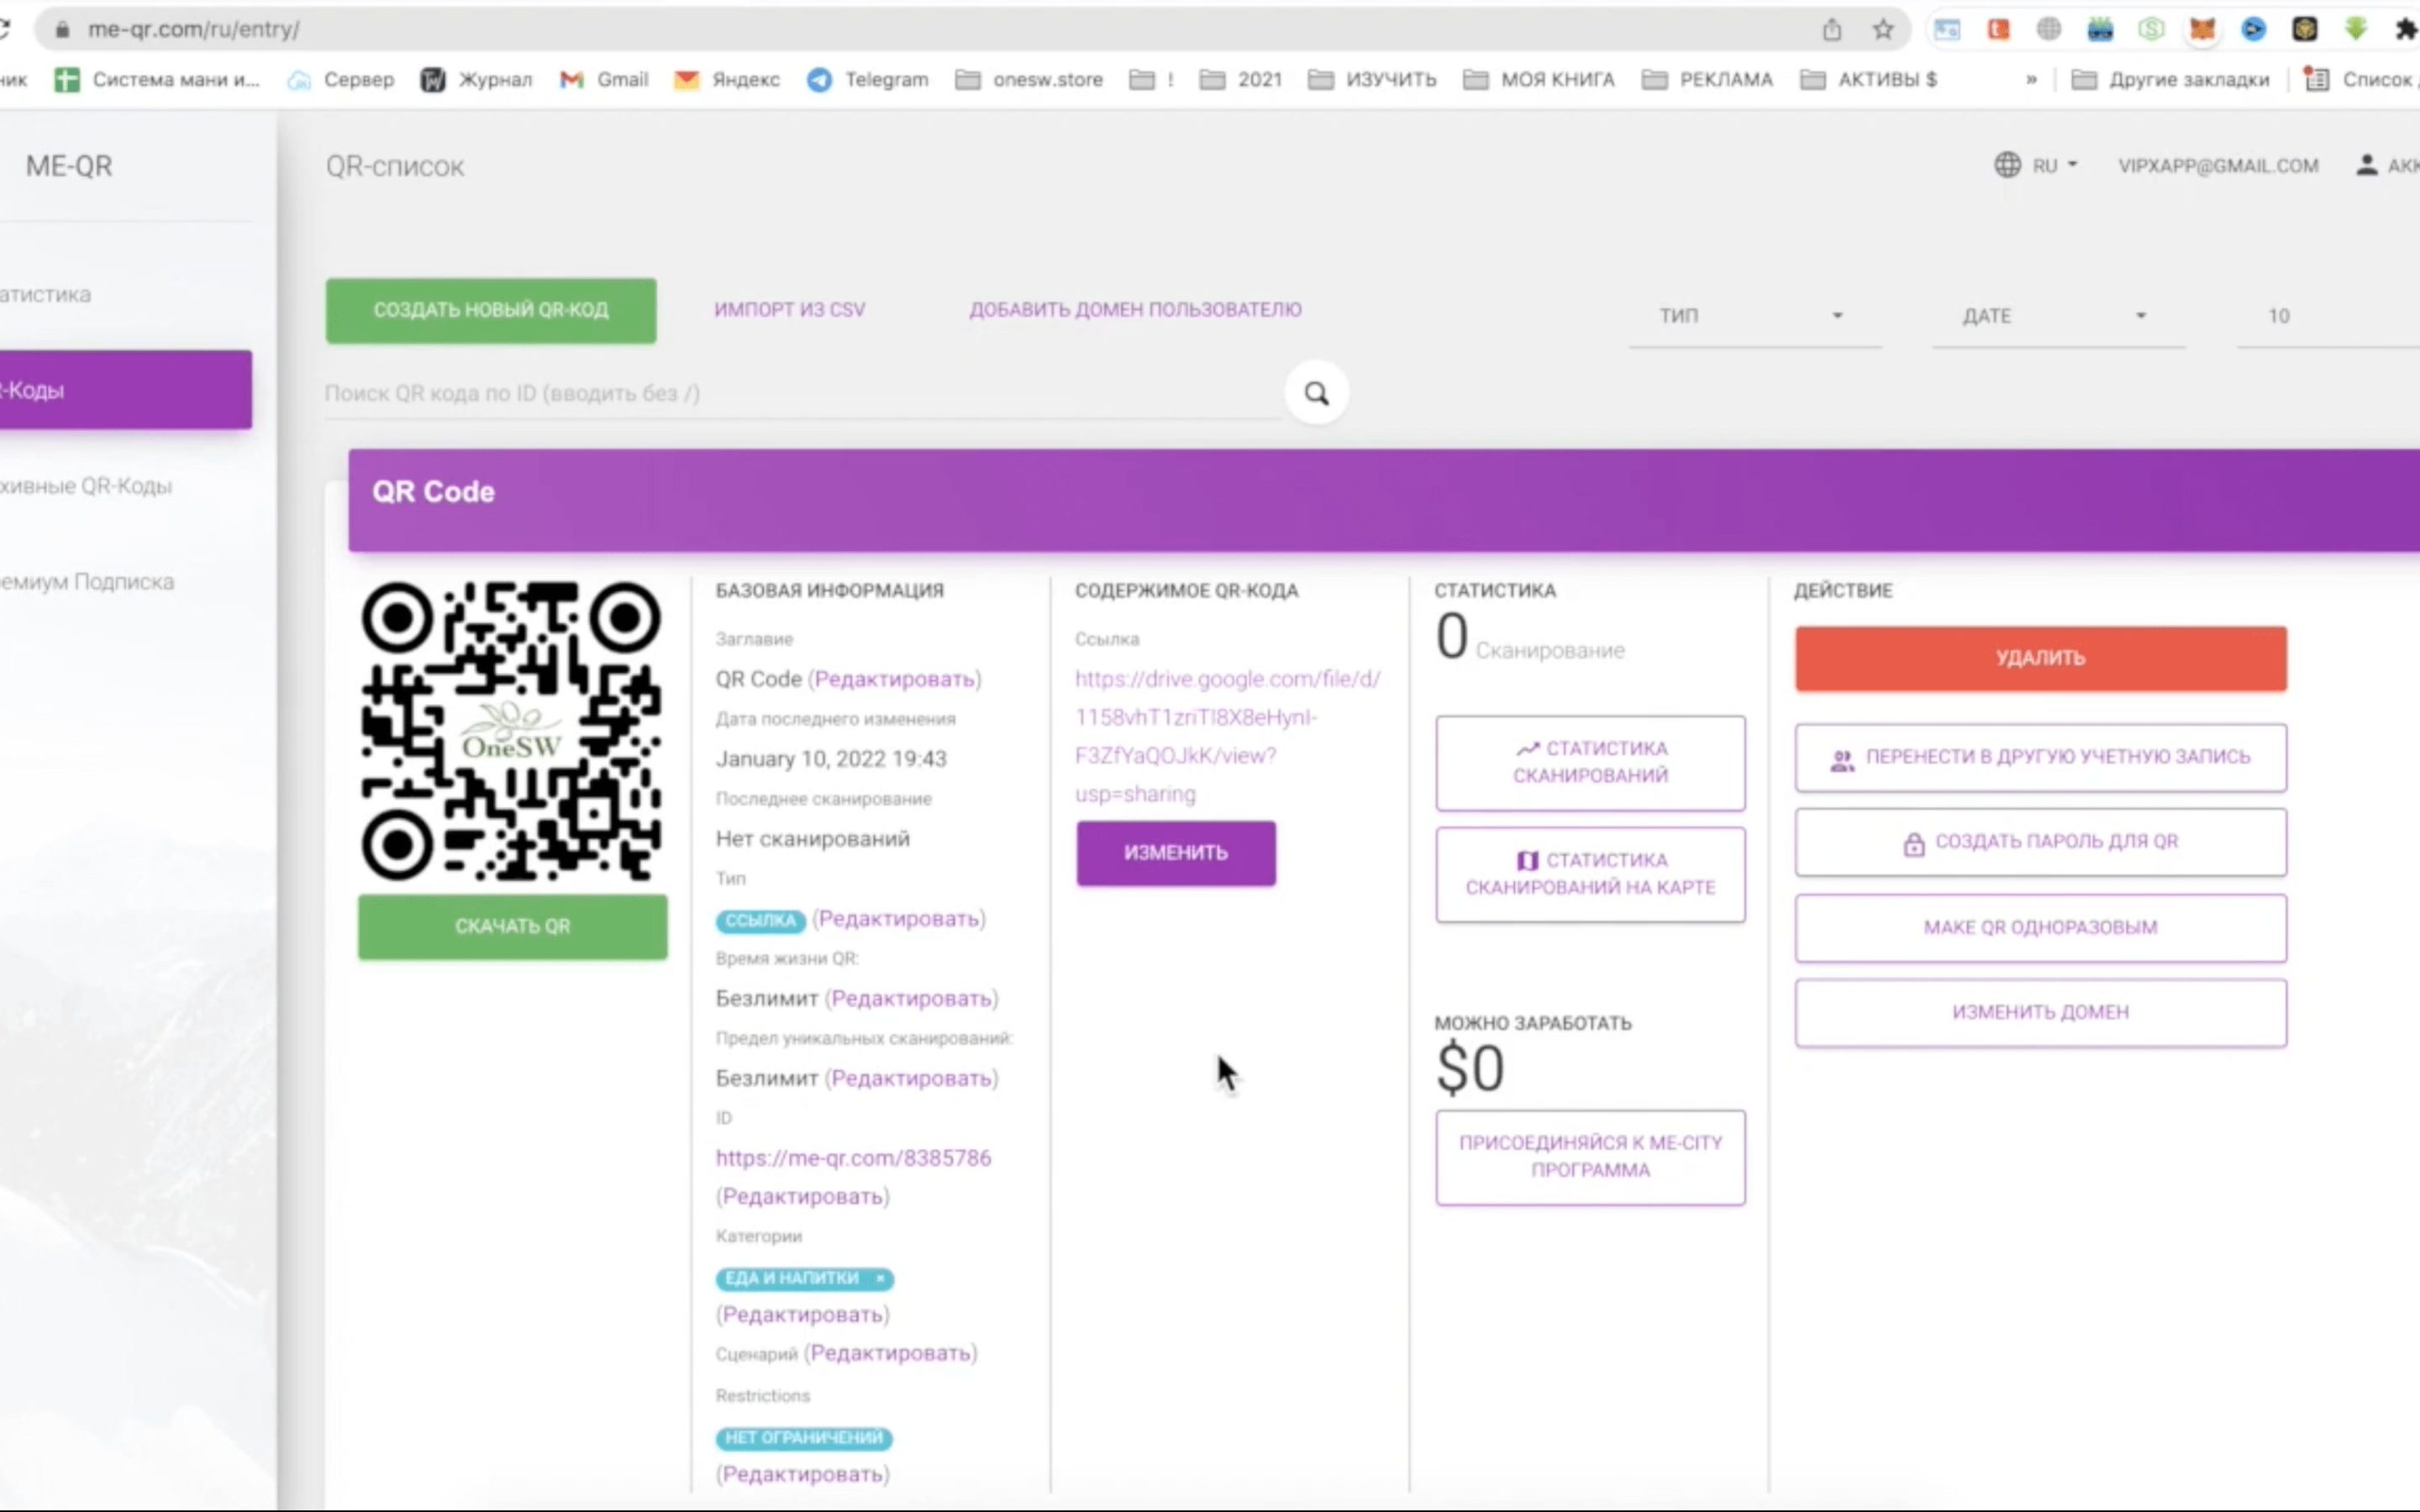Click the ССЫЛКА type tag
The width and height of the screenshot is (2420, 1512).
coord(760,920)
